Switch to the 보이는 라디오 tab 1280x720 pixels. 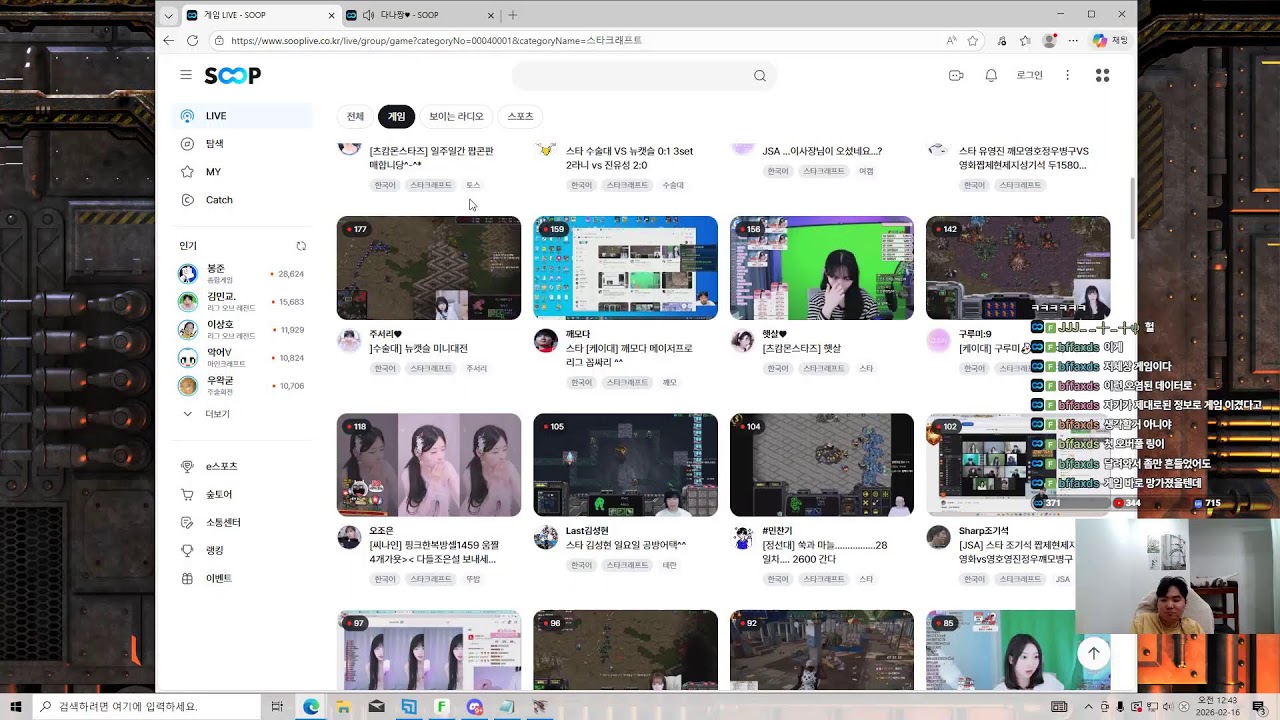pos(456,117)
